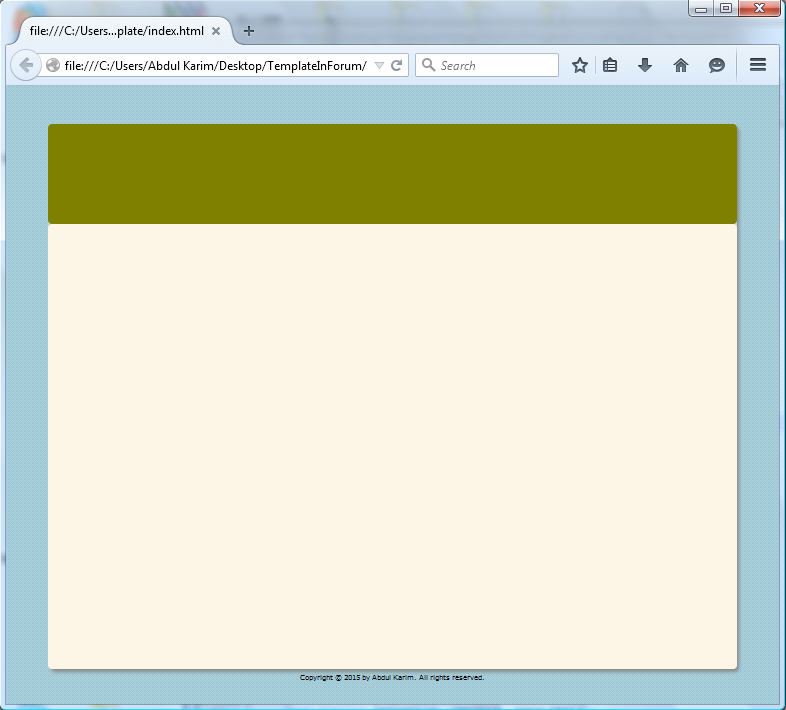Viewport: 786px width, 710px height.
Task: Reload the current page
Action: 397,66
